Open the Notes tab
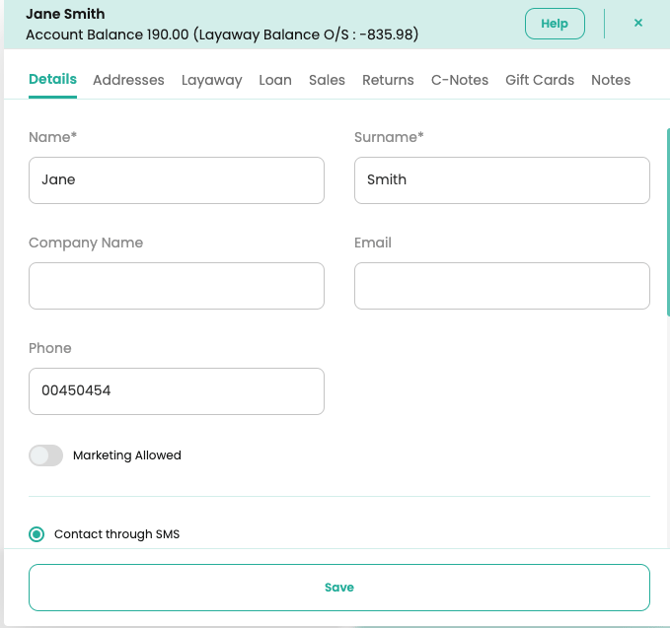The image size is (670, 628). click(x=610, y=80)
